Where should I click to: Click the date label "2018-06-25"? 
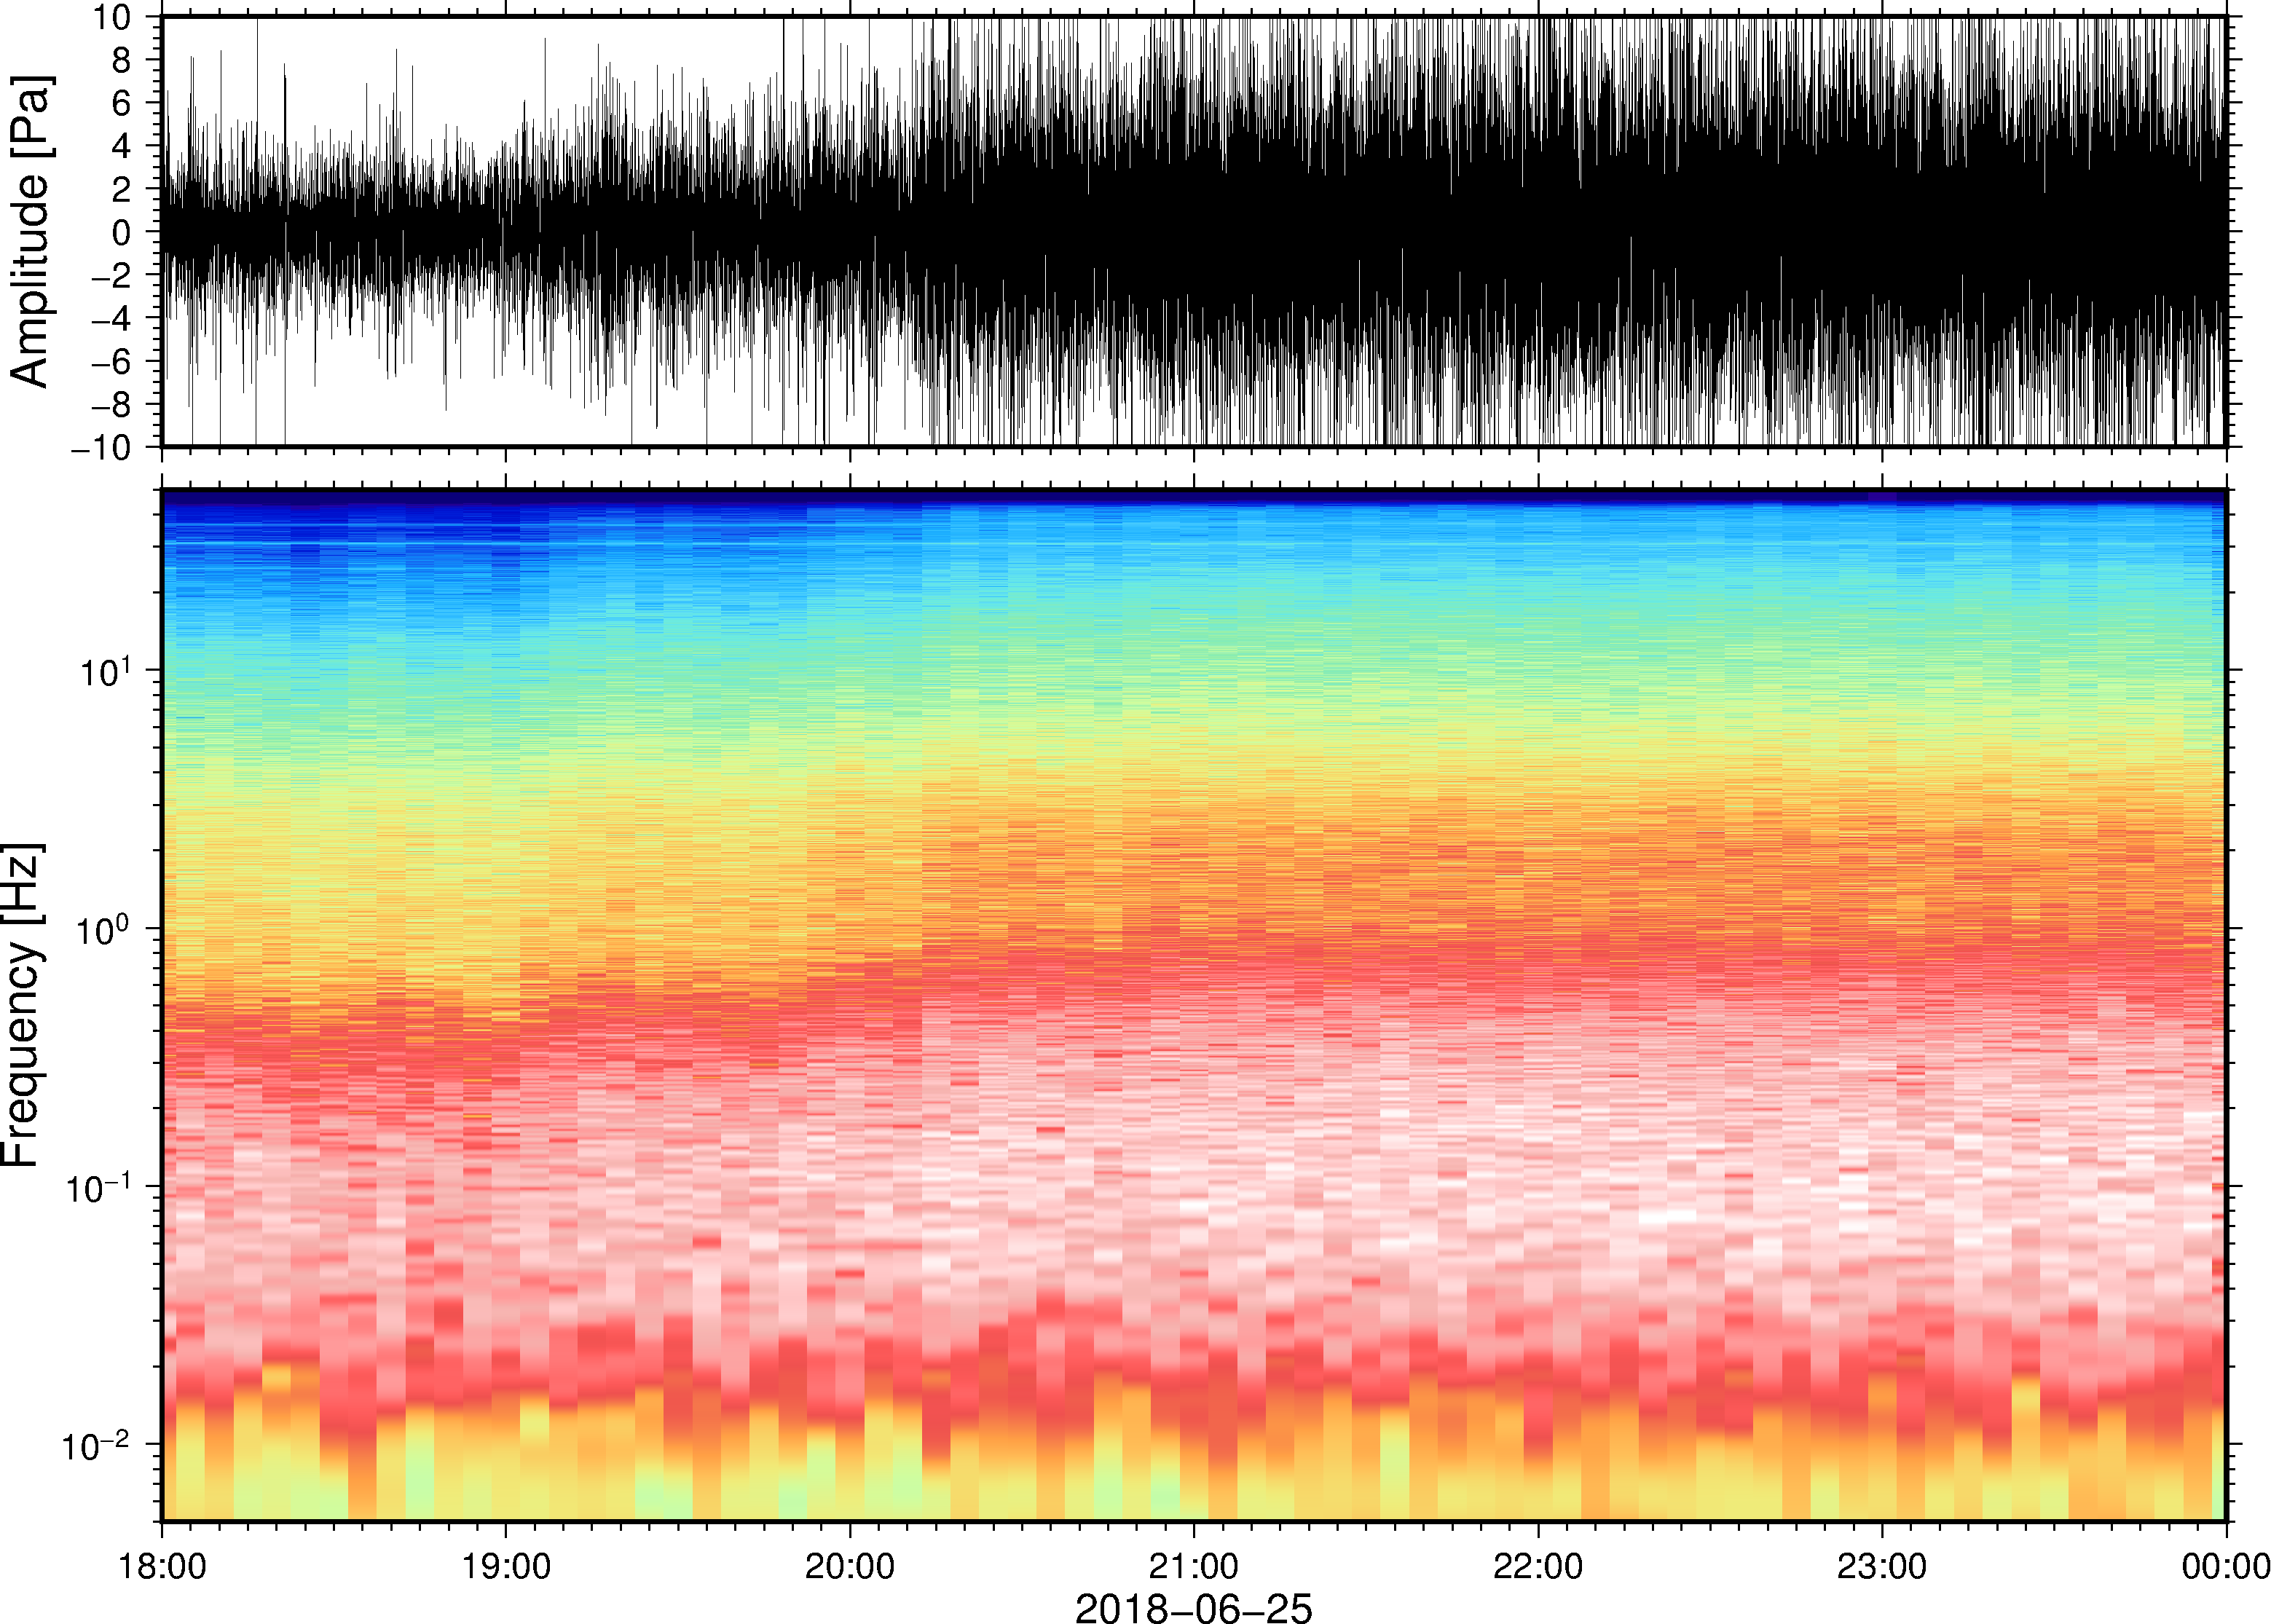coord(1193,1607)
